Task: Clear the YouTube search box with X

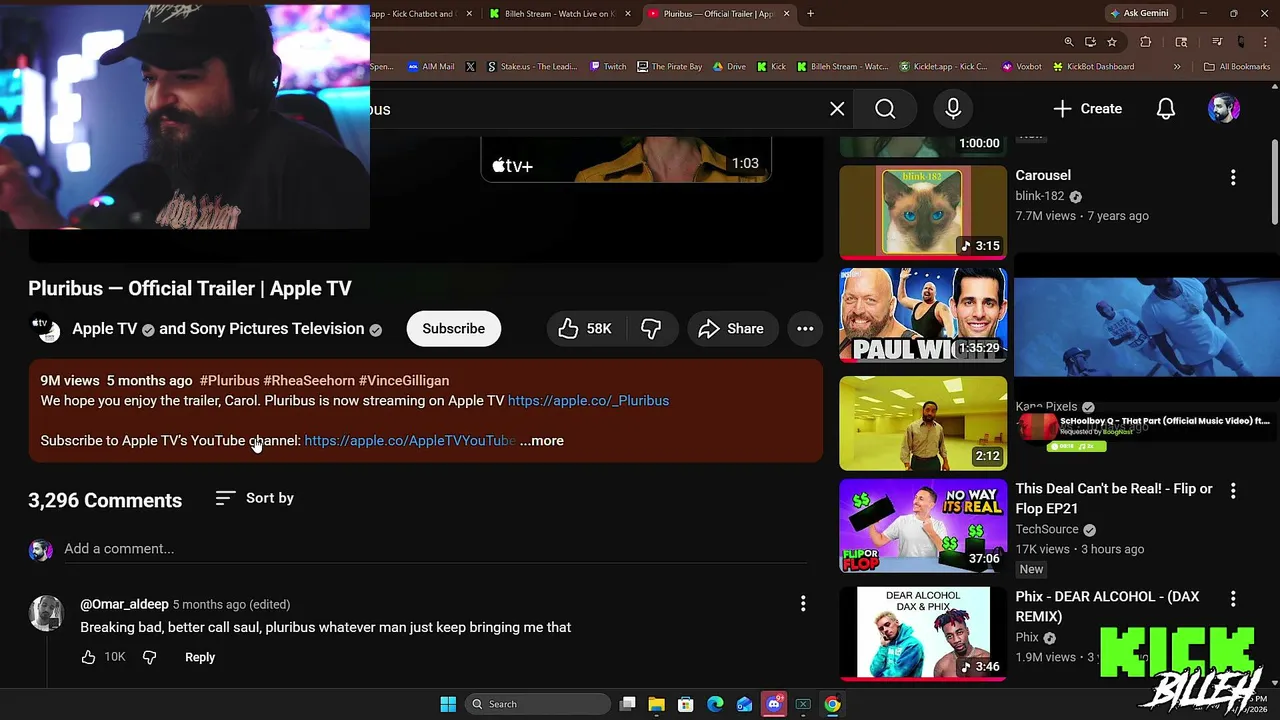Action: point(837,109)
